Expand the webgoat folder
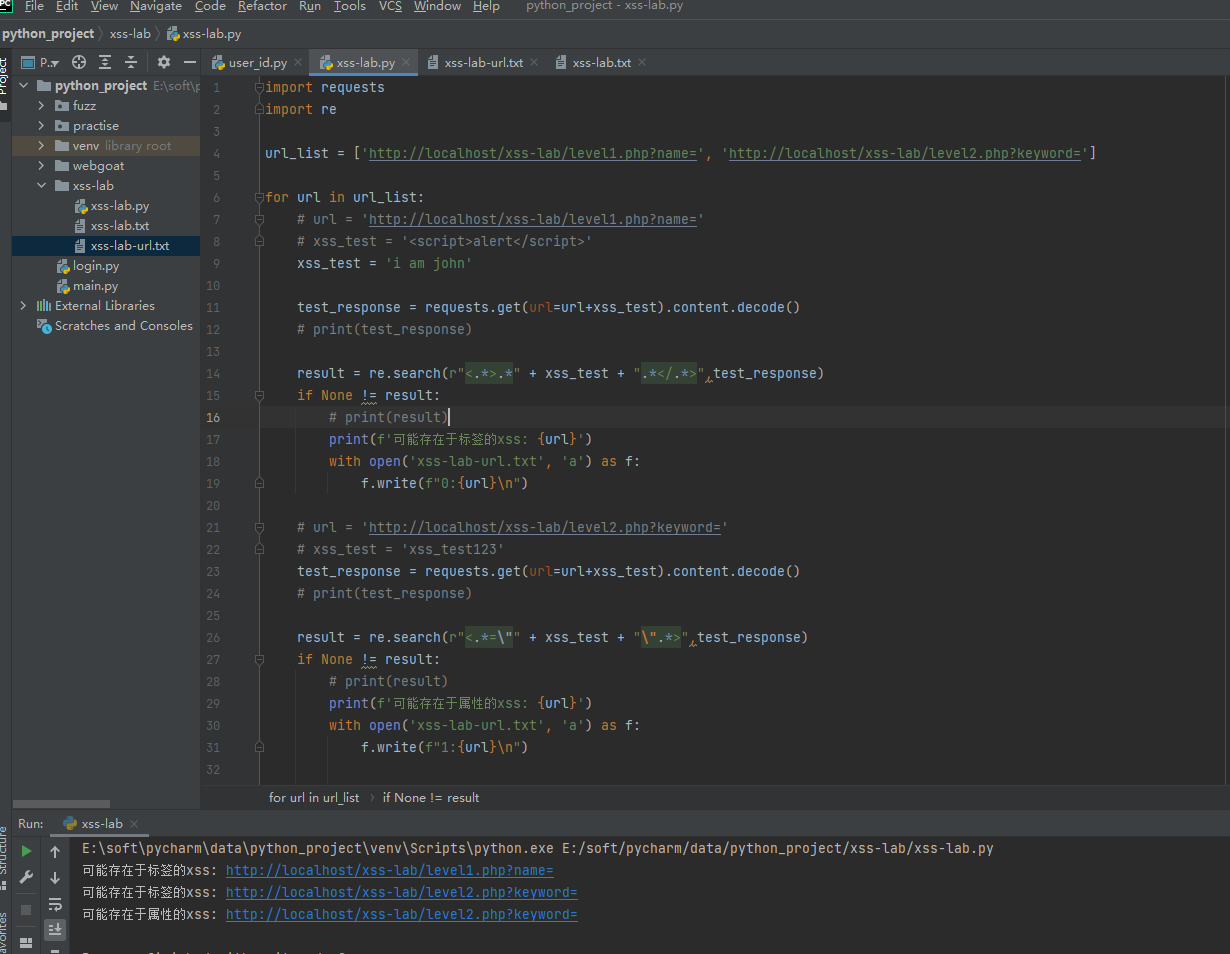 (41, 166)
